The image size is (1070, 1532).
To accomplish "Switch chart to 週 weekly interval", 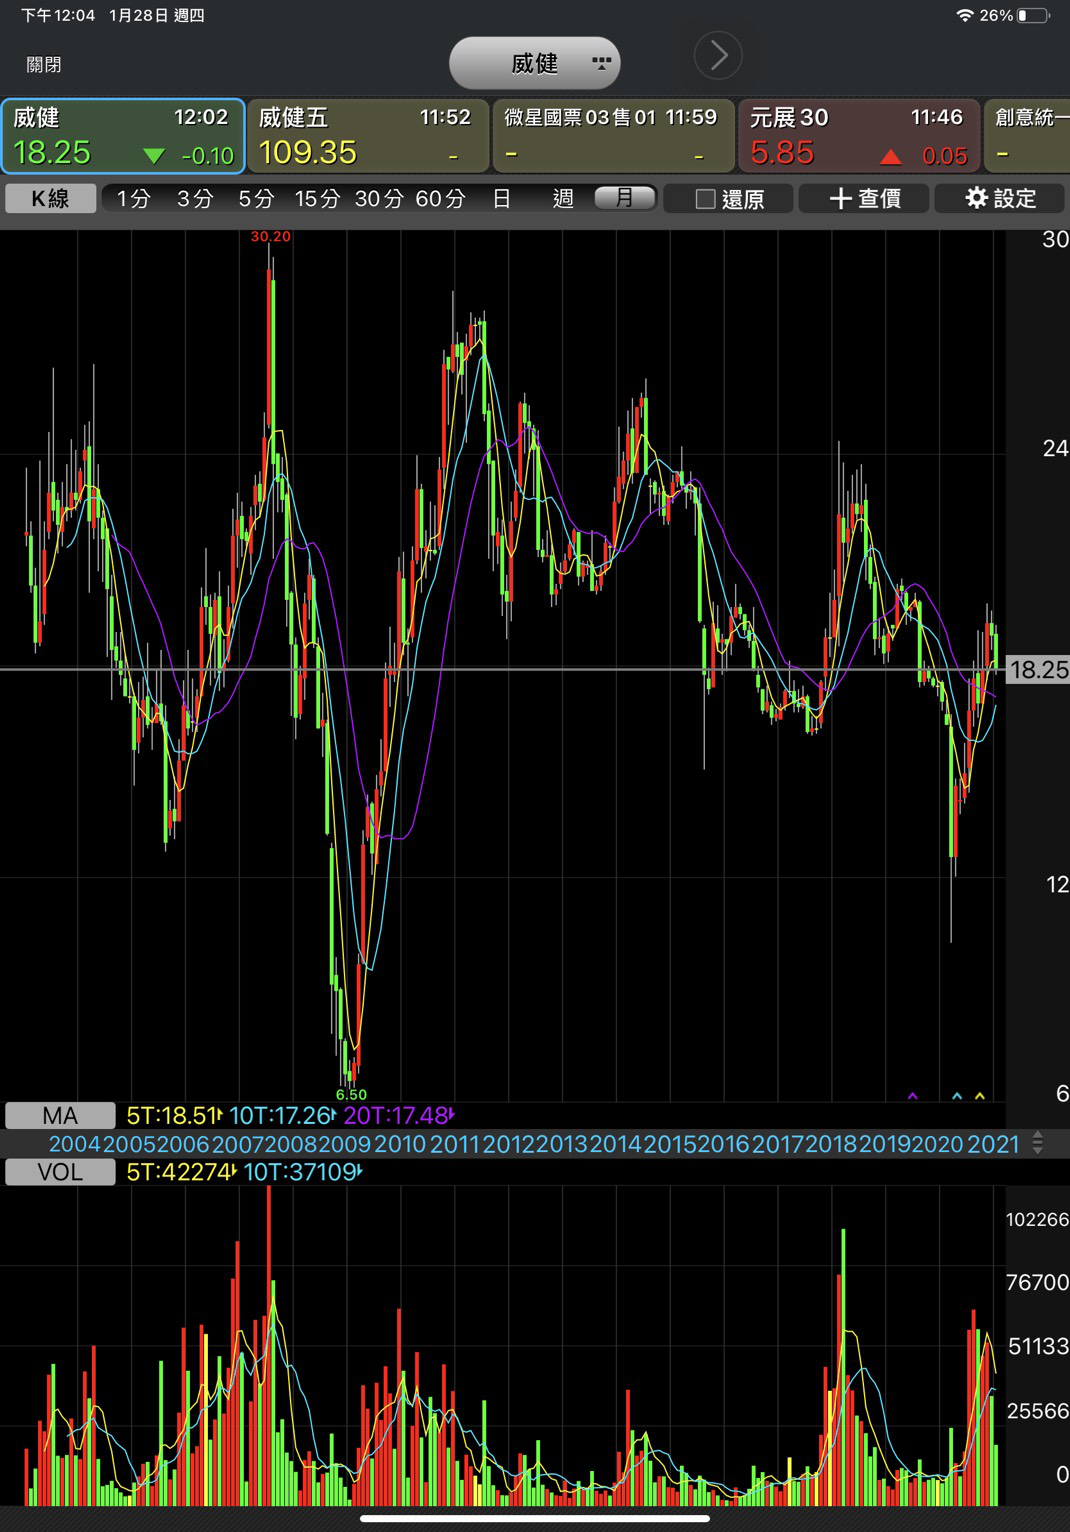I will [563, 198].
